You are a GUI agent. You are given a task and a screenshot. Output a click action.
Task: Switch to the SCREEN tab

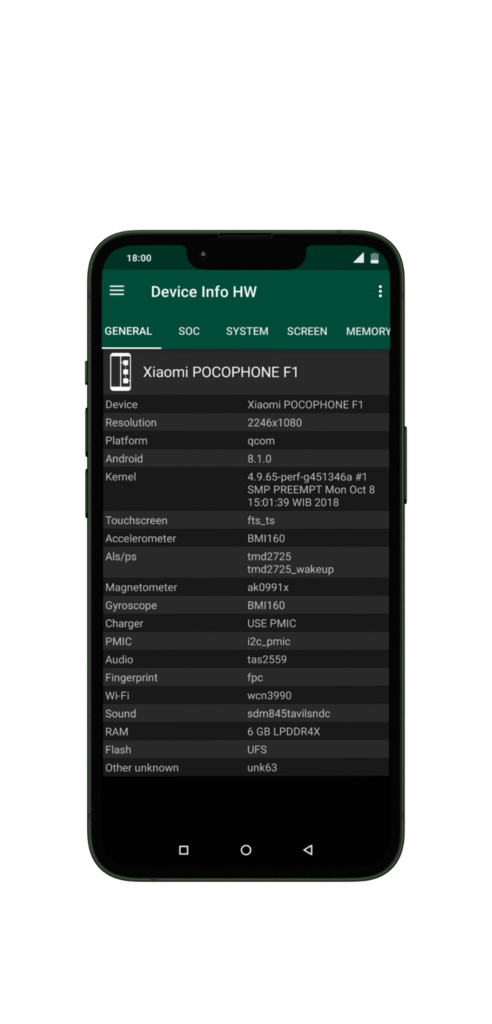click(x=307, y=331)
